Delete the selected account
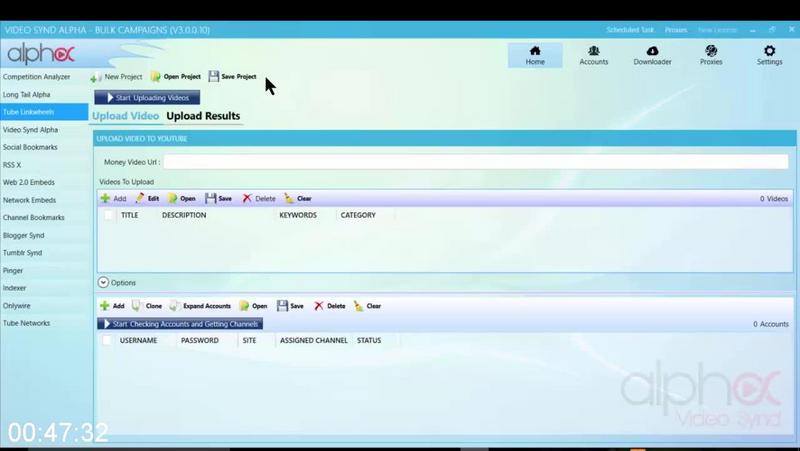The image size is (800, 451). [330, 306]
